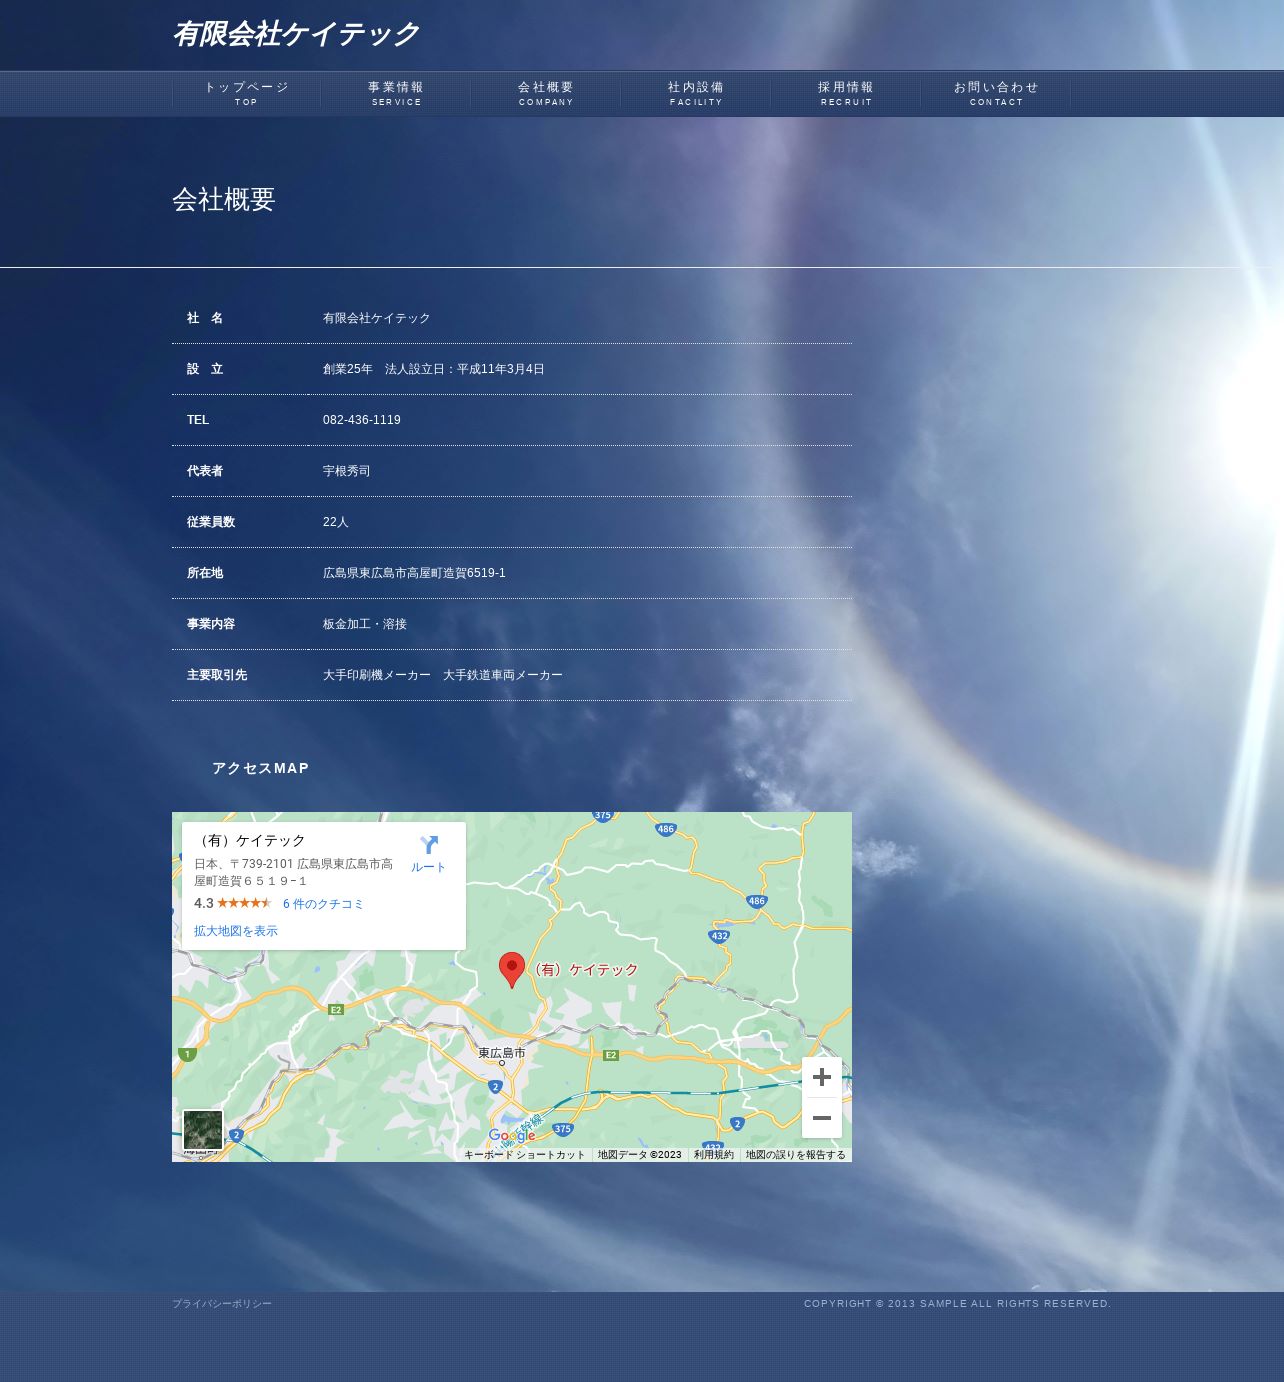
Task: Click the 有限会社ケイテック site title
Action: pyautogui.click(x=296, y=34)
